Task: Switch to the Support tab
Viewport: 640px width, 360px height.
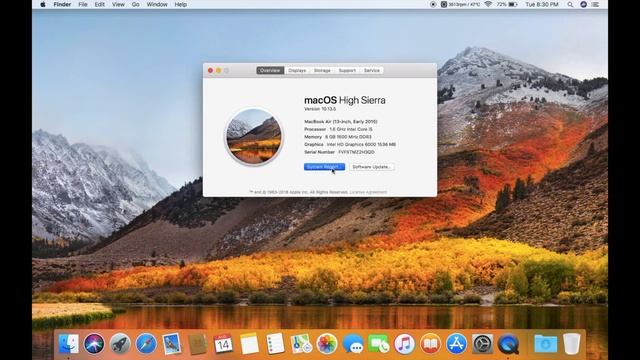Action: point(347,71)
